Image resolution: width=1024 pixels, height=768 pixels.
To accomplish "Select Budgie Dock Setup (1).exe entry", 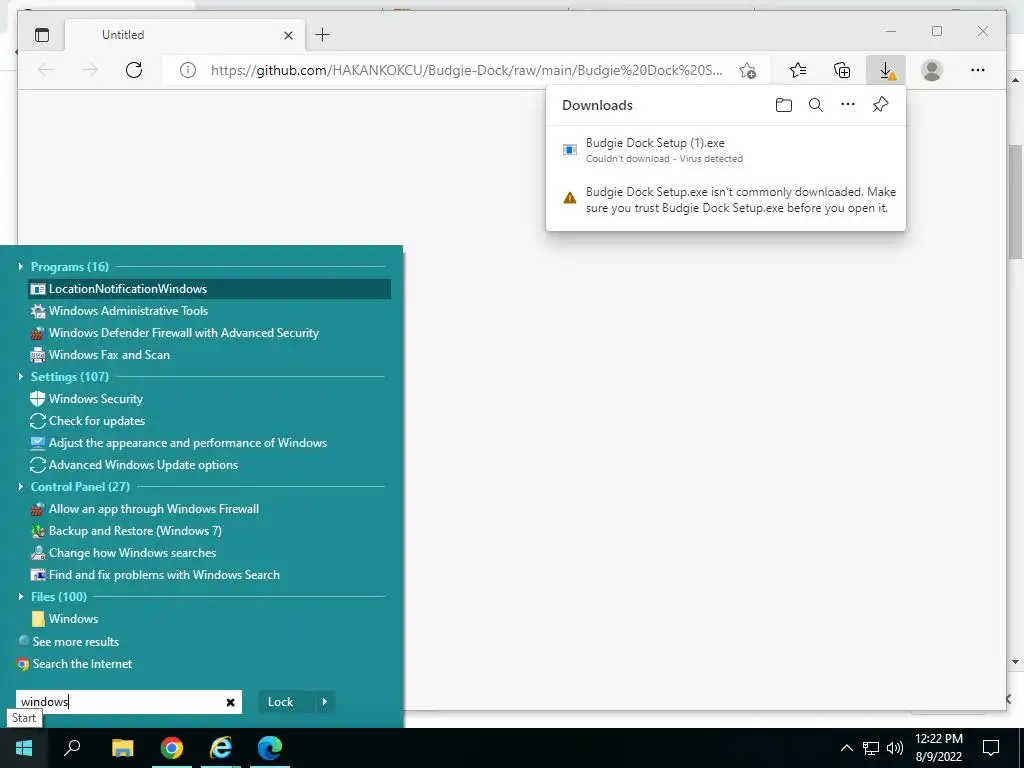I will 726,150.
